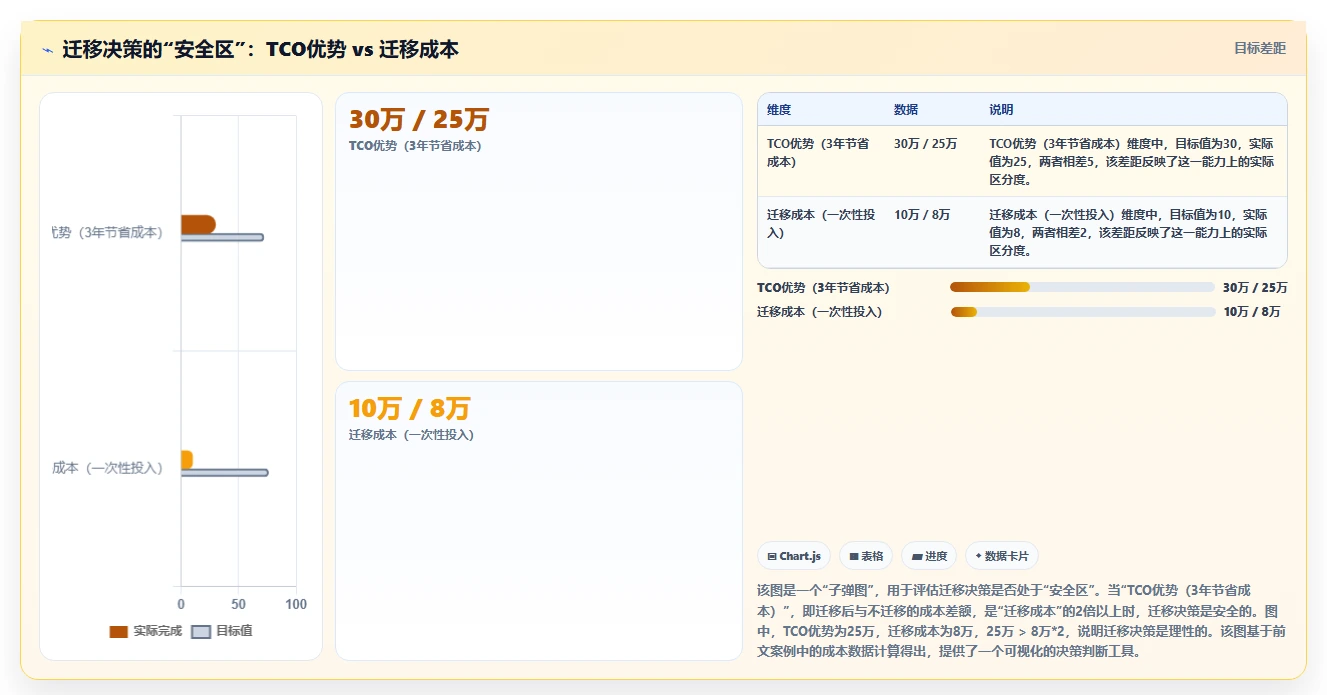The height and width of the screenshot is (695, 1327).
Task: Click the title 迁移决策的"安全区" heading
Action: click(260, 50)
